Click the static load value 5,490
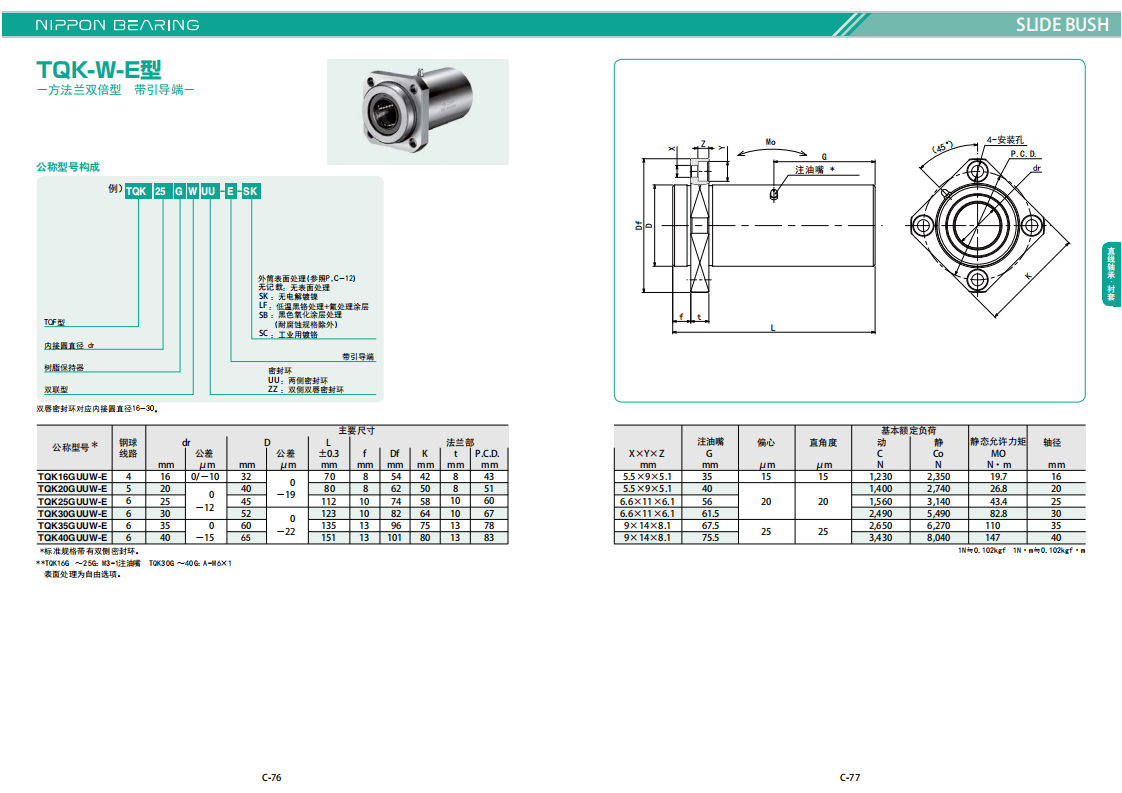Image resolution: width=1122 pixels, height=793 pixels. (938, 513)
